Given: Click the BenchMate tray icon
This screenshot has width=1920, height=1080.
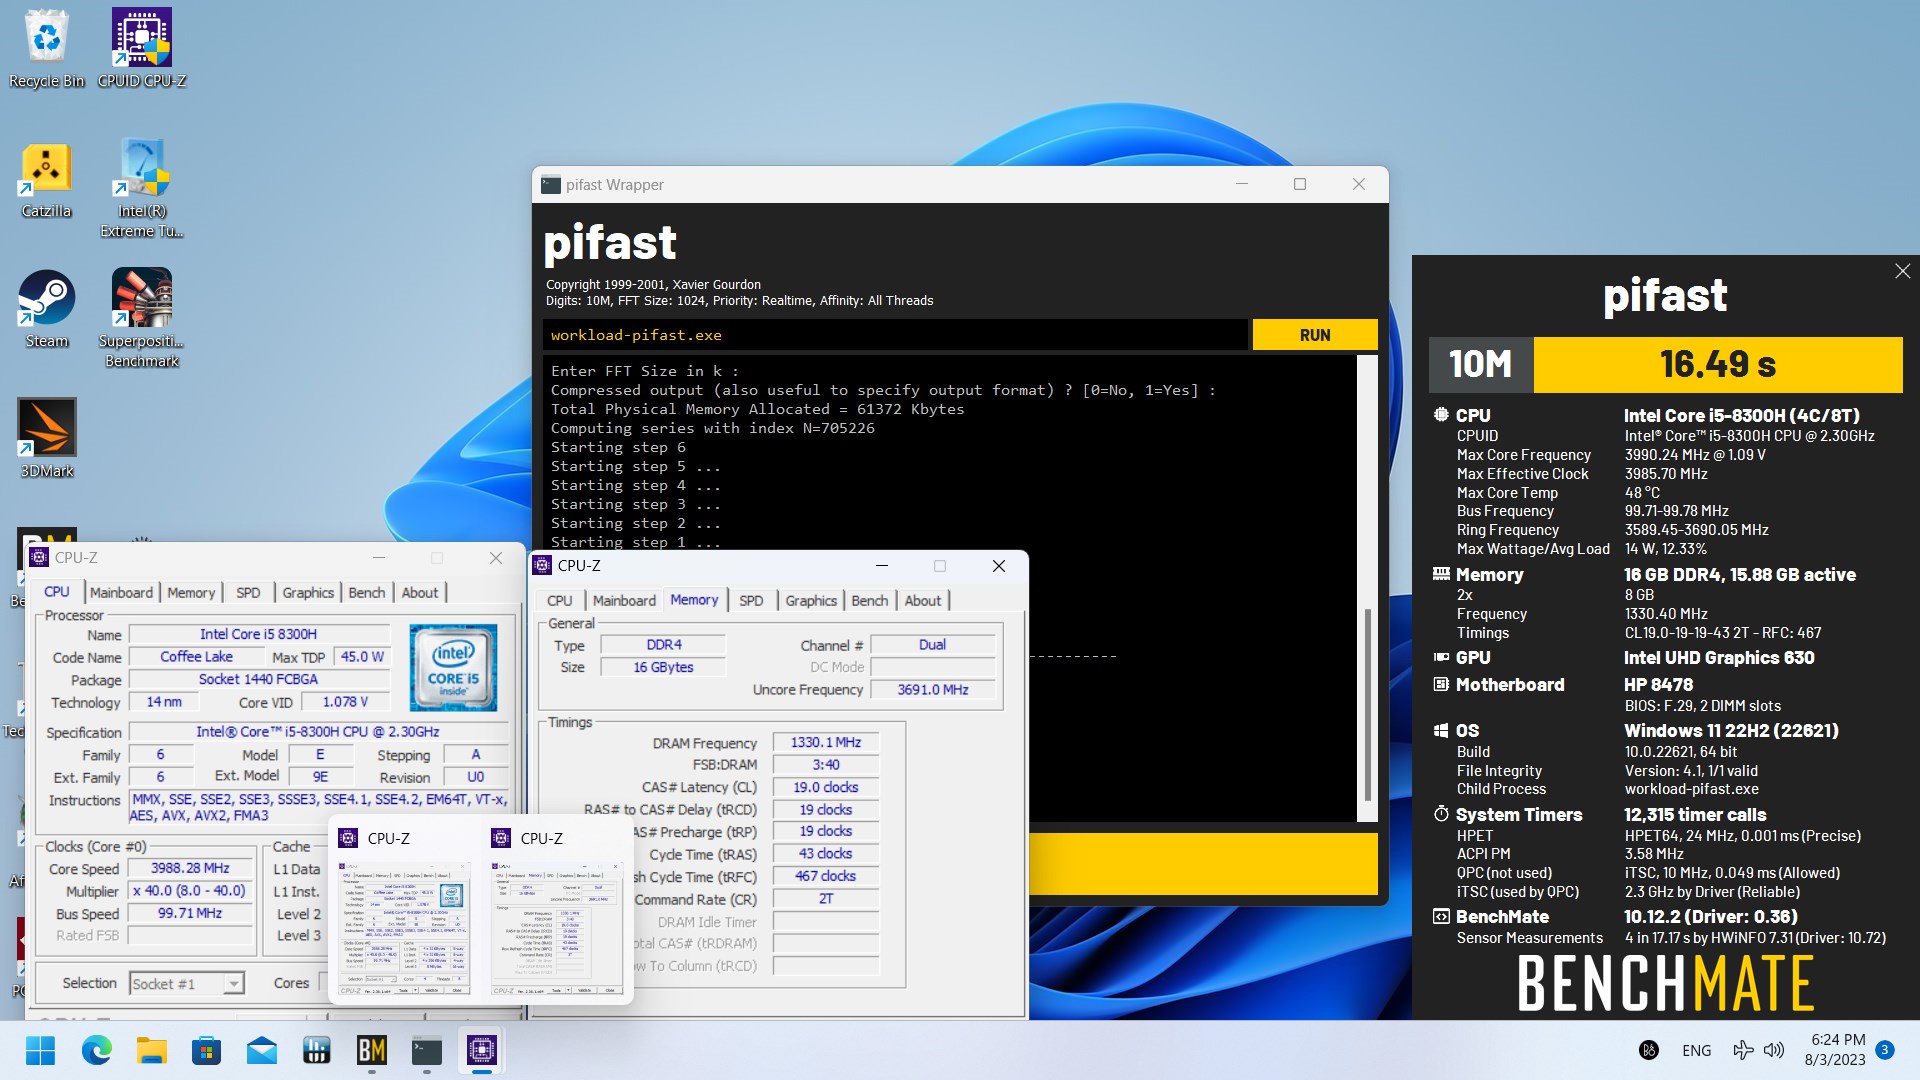Looking at the screenshot, I should (1649, 1050).
